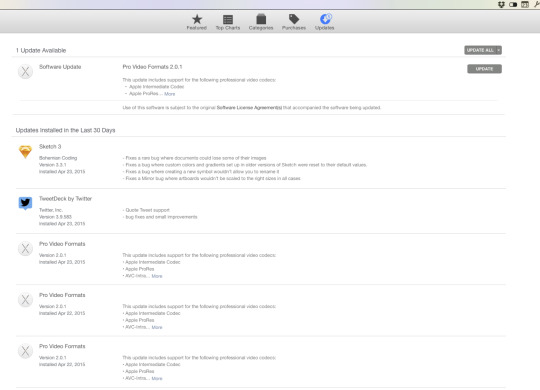Click the "Bohemian Coding" developer name
Image resolution: width=540 pixels, height=390 pixels.
pyautogui.click(x=58, y=158)
